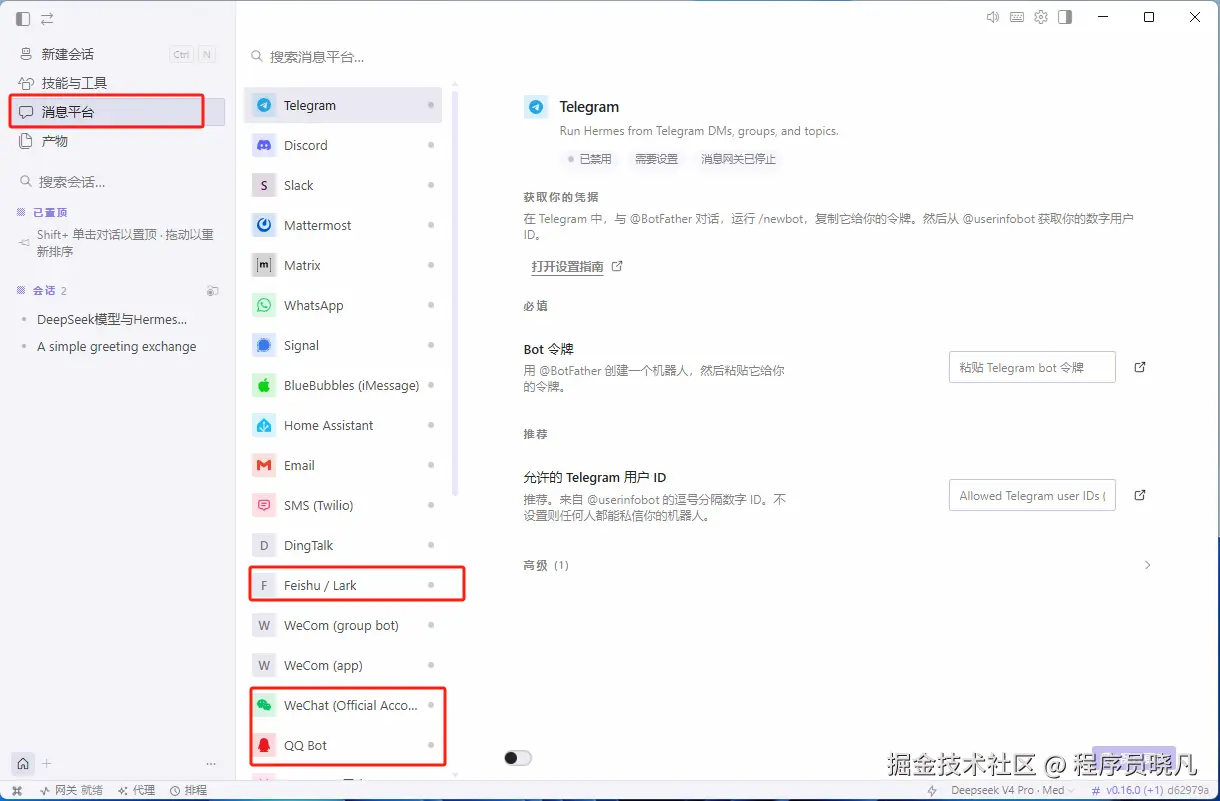Viewport: 1220px width, 801px height.
Task: Click the 搜索会话 search field
Action: (x=117, y=182)
